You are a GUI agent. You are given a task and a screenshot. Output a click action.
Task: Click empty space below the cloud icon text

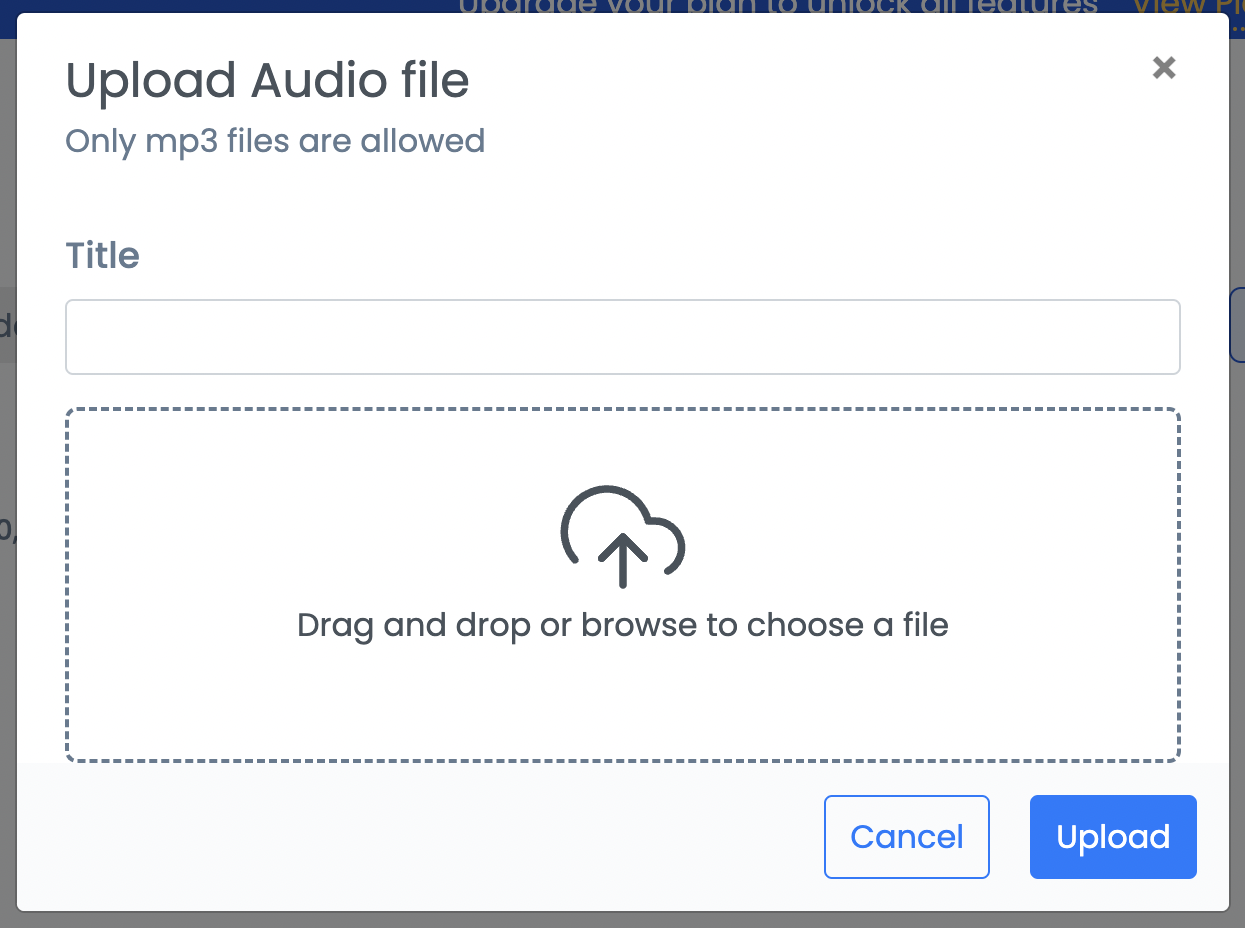(x=622, y=700)
